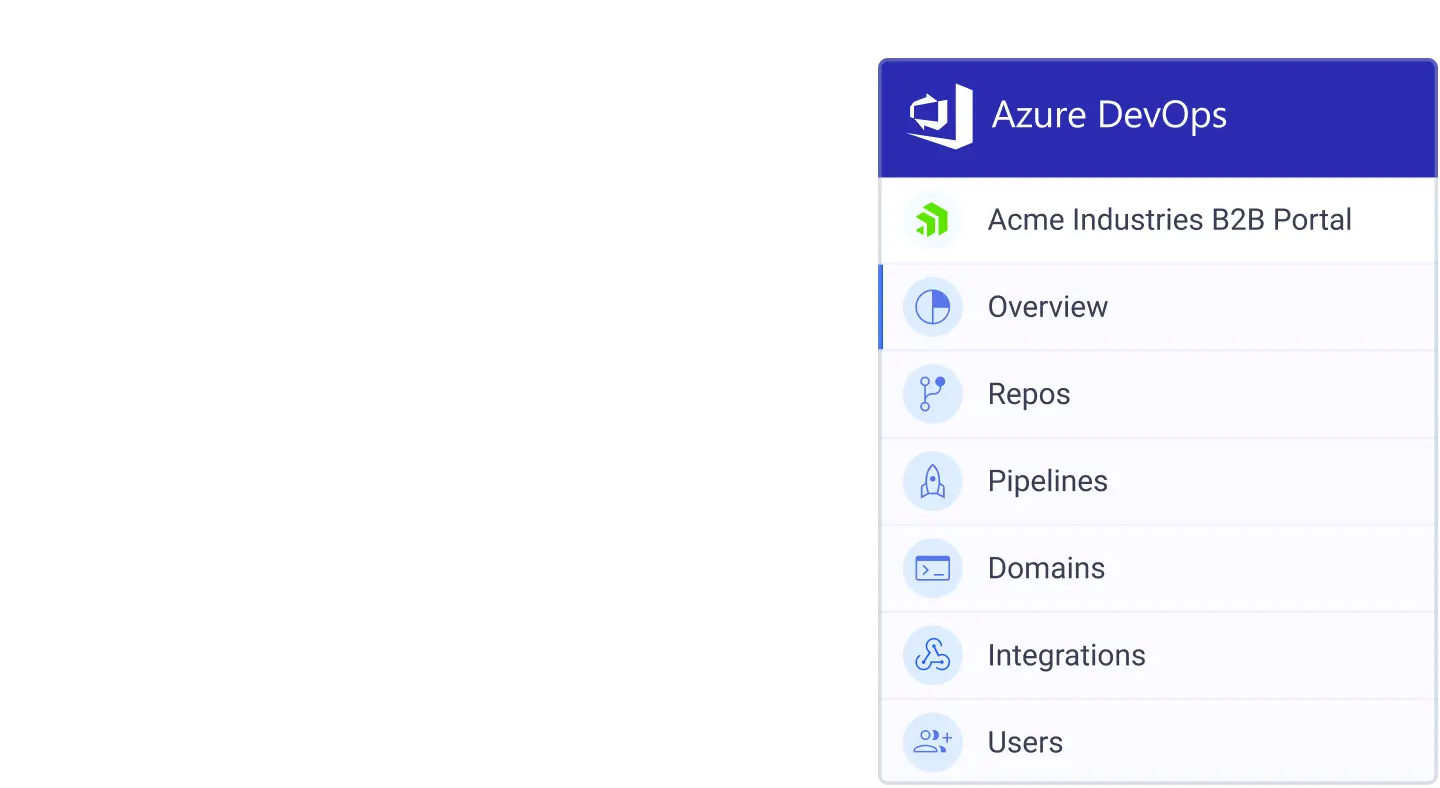The image size is (1440, 788).
Task: Click the Users add-person icon
Action: (x=932, y=742)
